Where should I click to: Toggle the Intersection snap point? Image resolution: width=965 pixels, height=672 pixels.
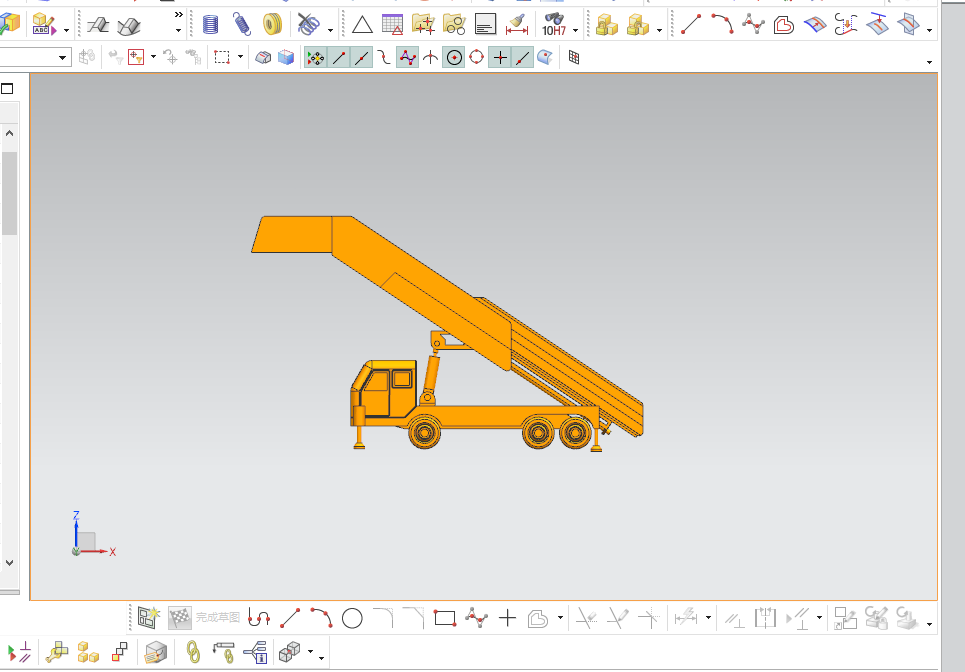pos(430,58)
